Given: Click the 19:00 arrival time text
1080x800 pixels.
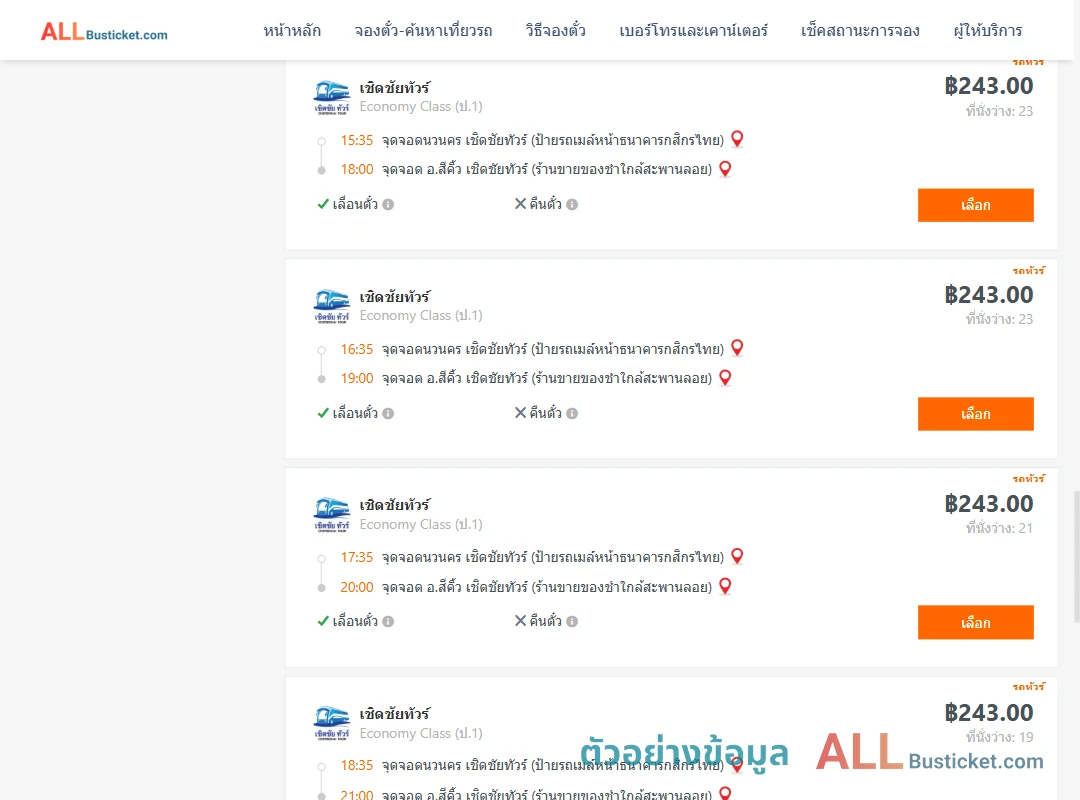Looking at the screenshot, I should 357,378.
